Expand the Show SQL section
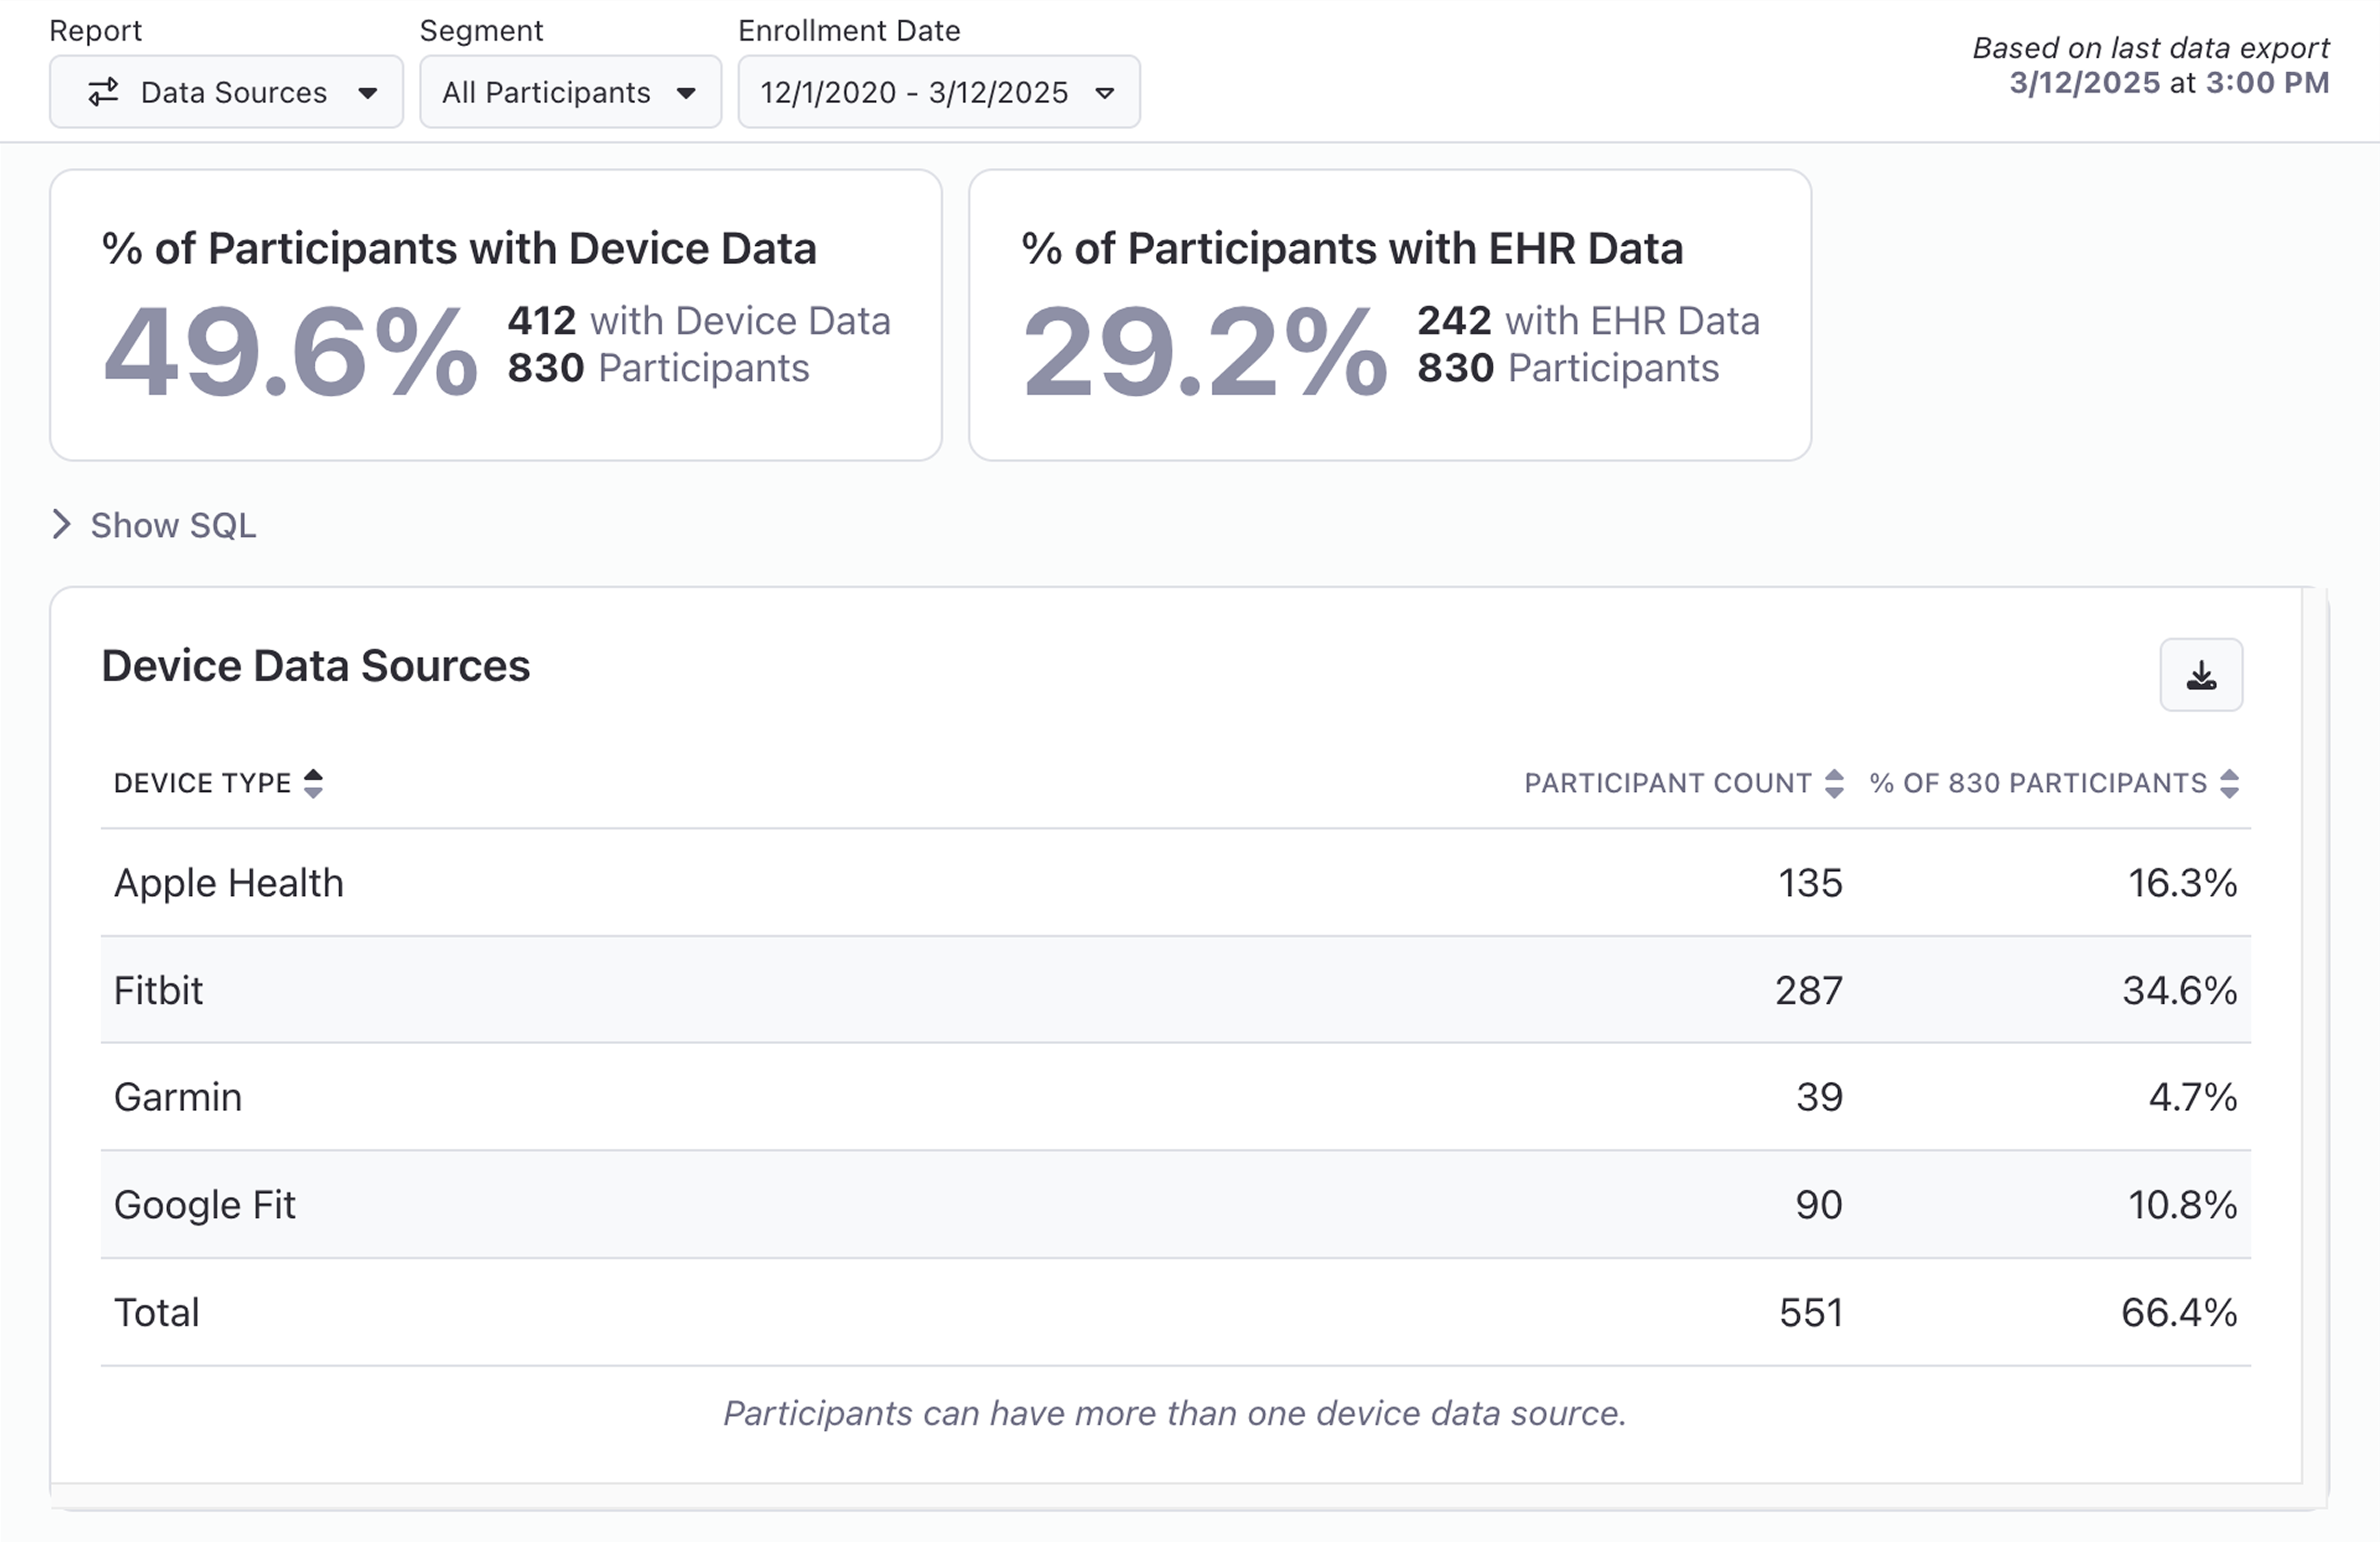Viewport: 2380px width, 1542px height. pos(173,525)
